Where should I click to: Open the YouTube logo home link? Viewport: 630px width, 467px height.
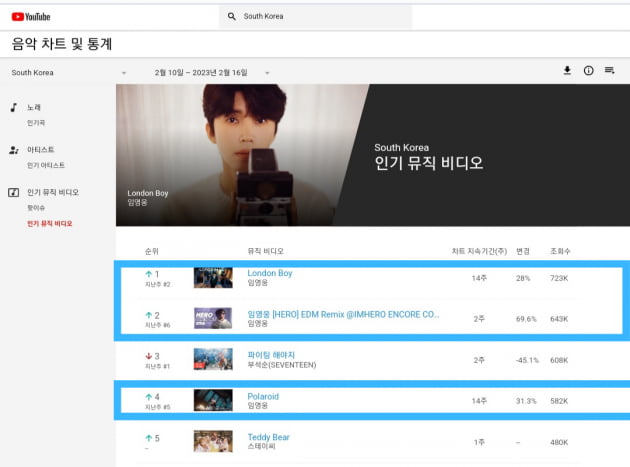[x=31, y=16]
